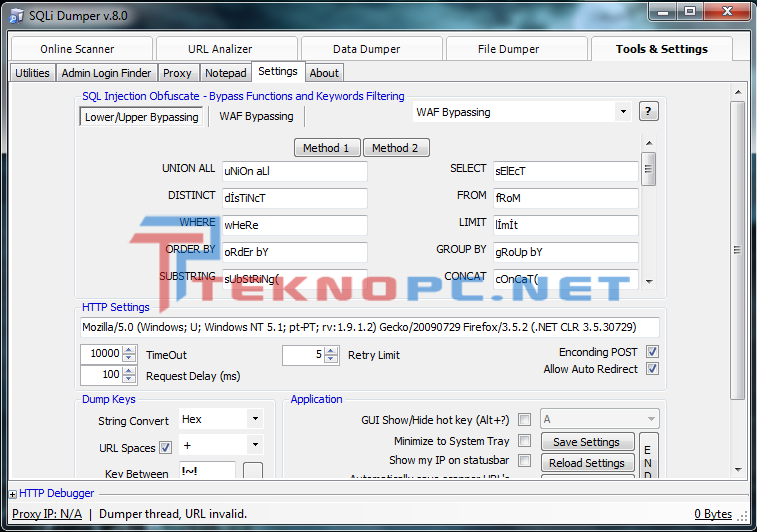Click the GROUP BY input field

click(x=566, y=252)
